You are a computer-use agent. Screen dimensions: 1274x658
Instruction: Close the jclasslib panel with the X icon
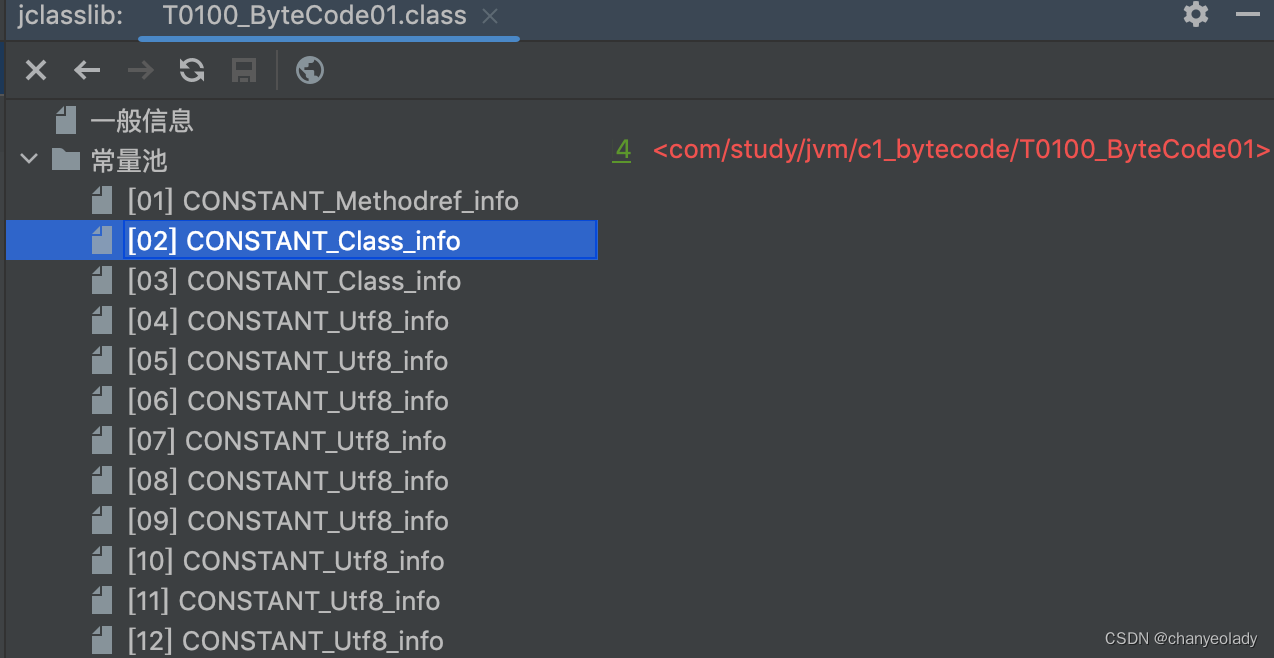point(35,70)
